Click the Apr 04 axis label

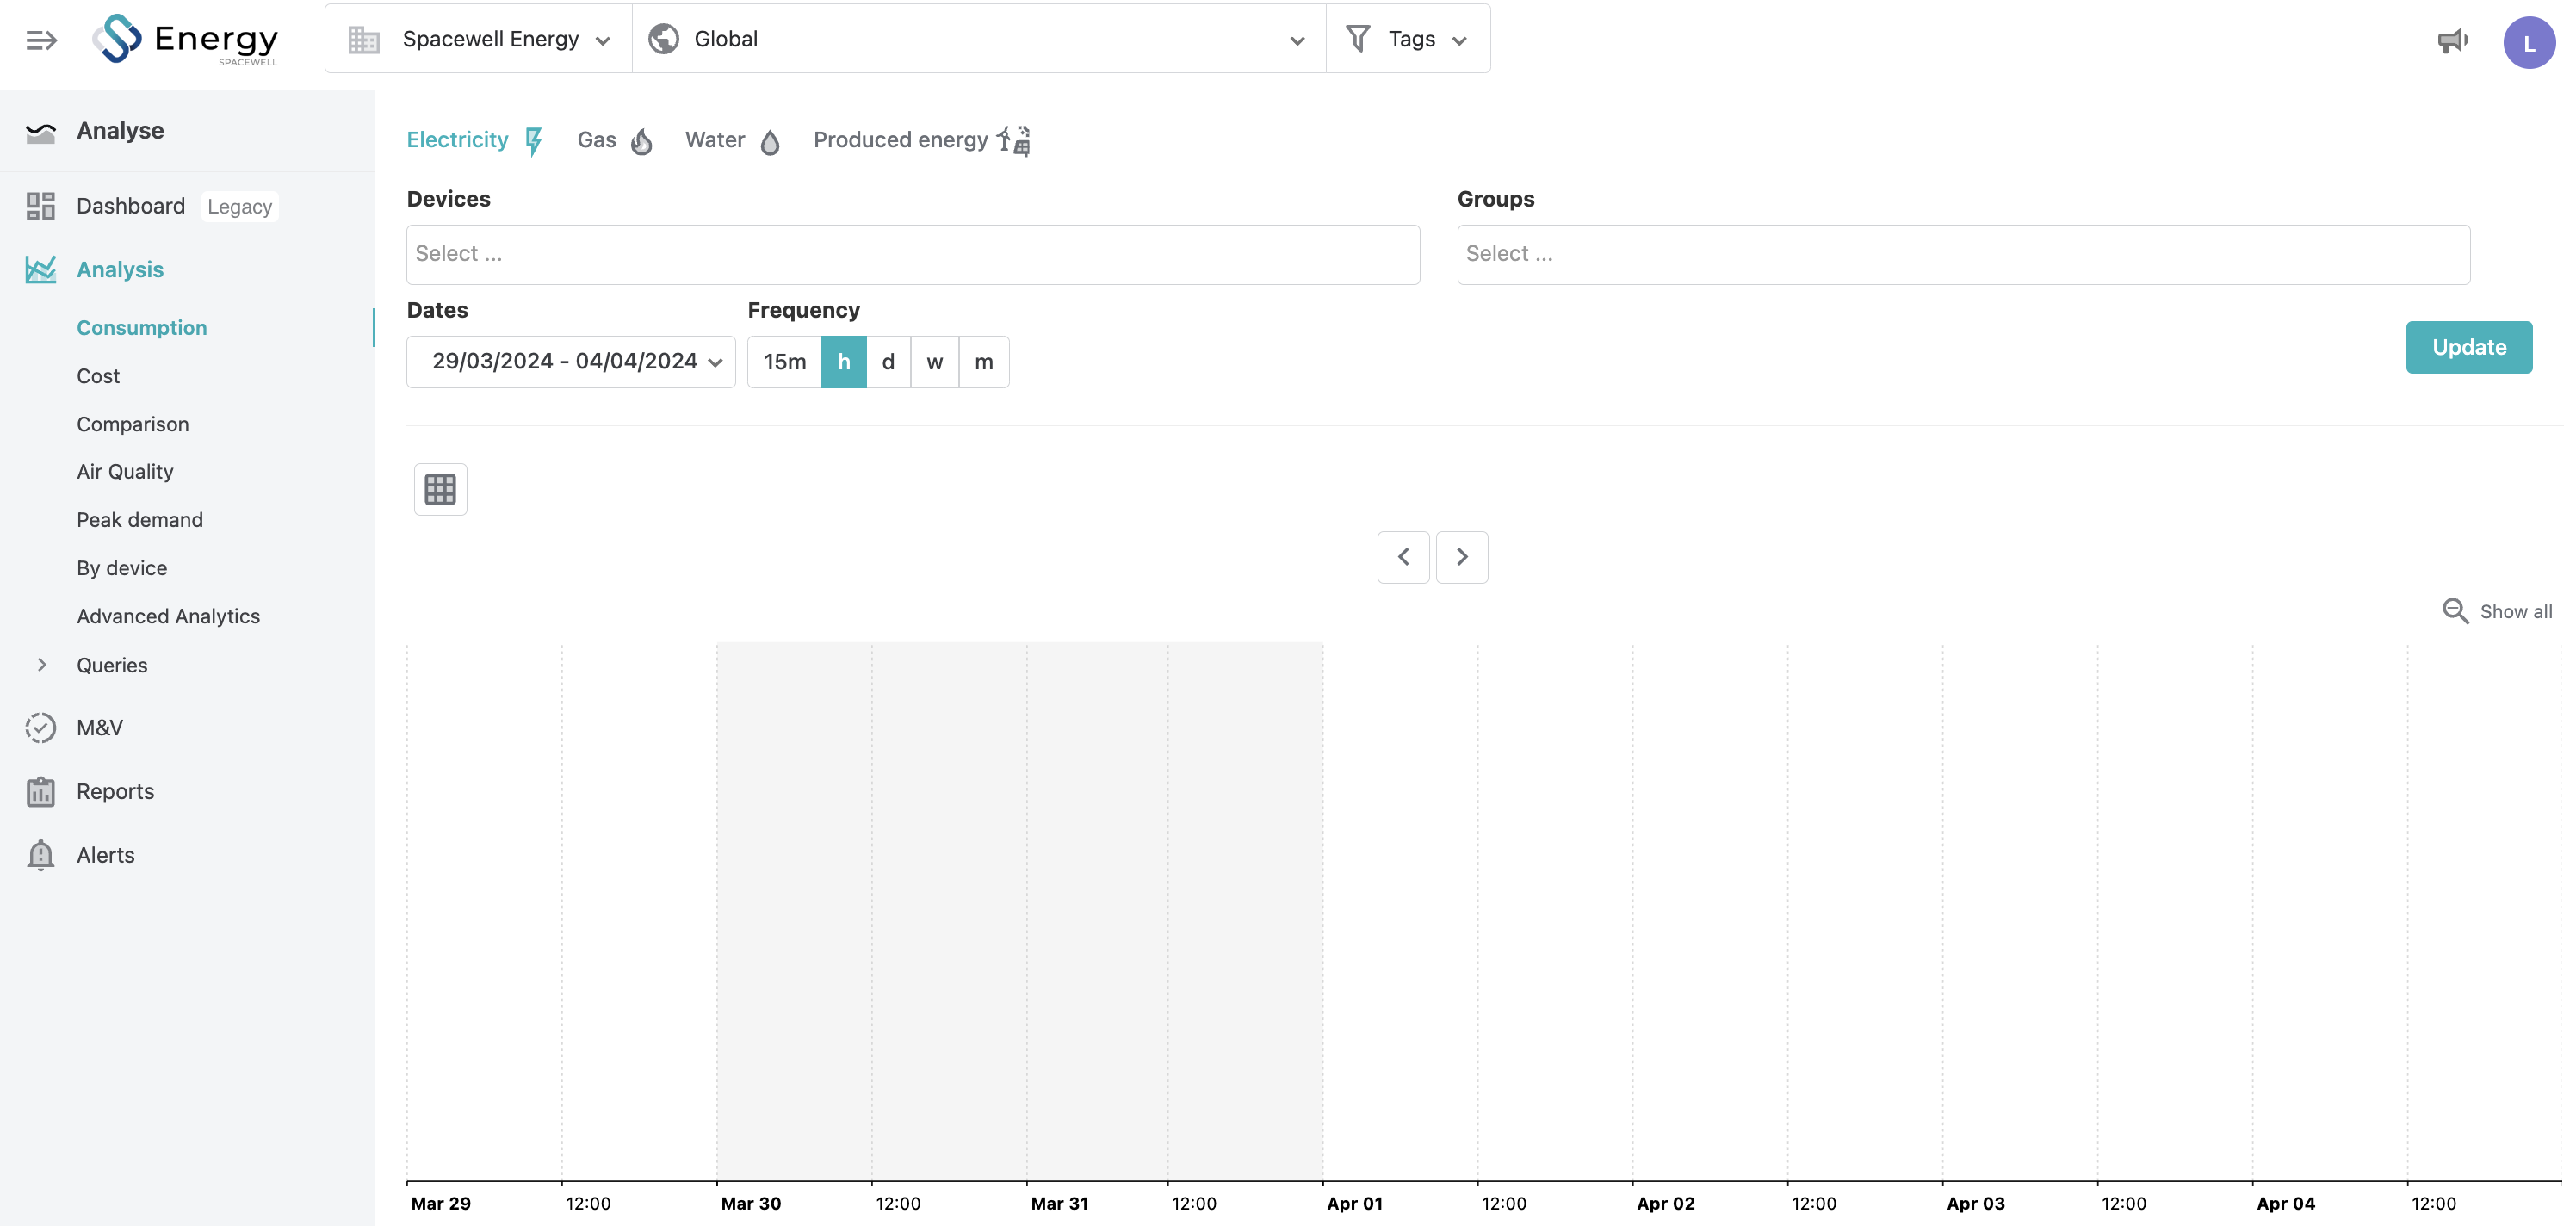pos(2286,1204)
